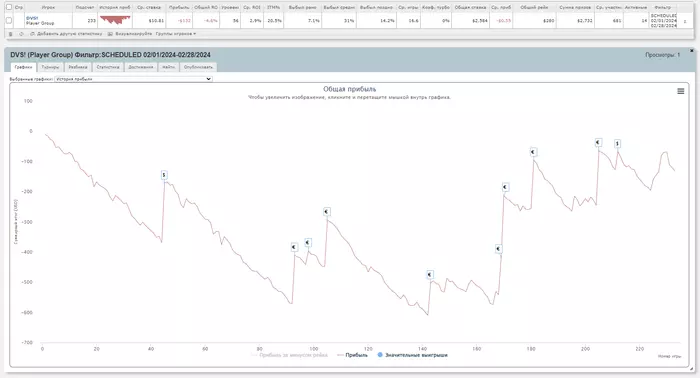Open the Достижения tab

click(141, 67)
